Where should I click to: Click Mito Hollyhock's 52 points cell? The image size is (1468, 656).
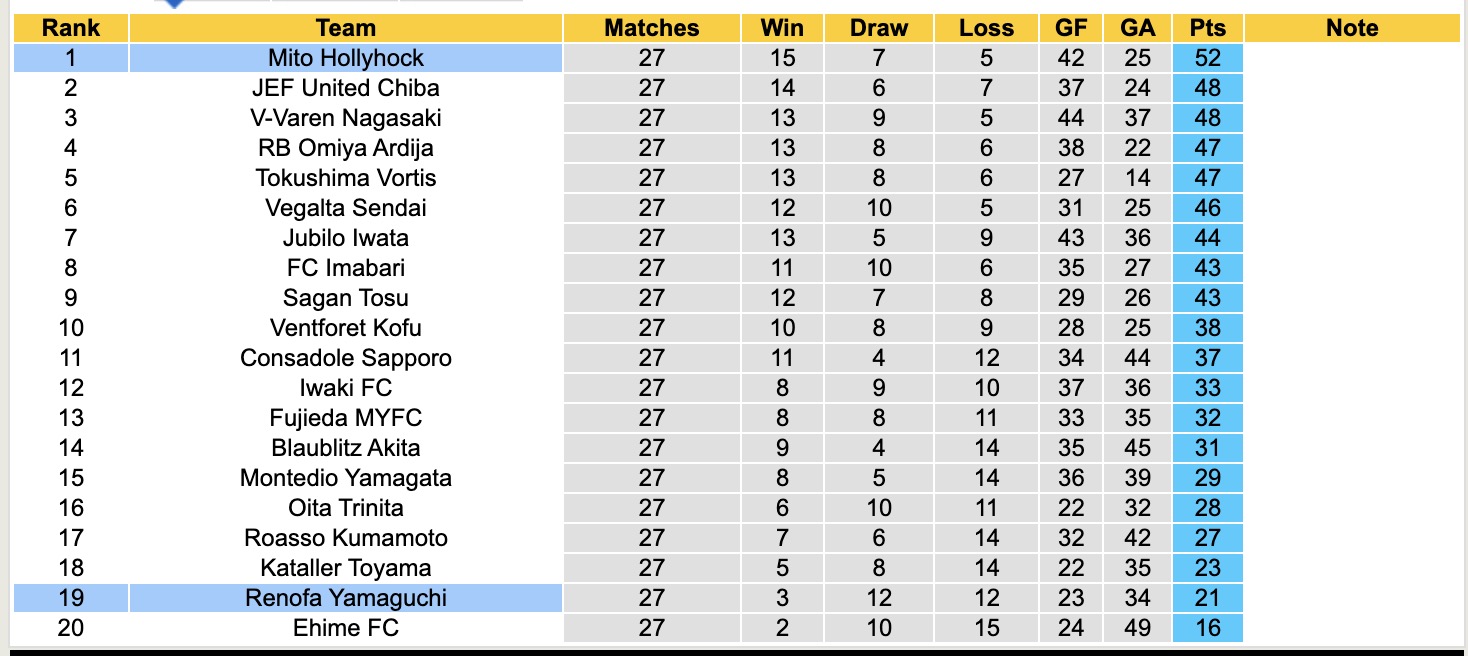[x=1208, y=58]
